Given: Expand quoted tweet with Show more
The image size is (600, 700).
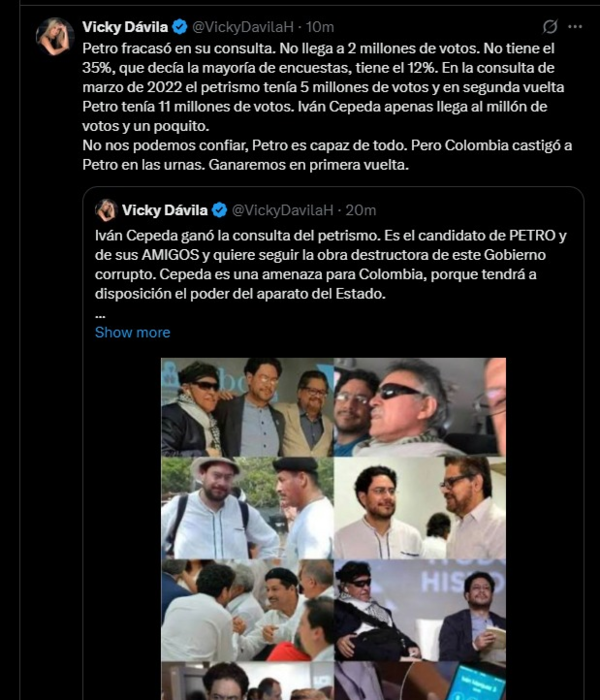Looking at the screenshot, I should (x=133, y=332).
